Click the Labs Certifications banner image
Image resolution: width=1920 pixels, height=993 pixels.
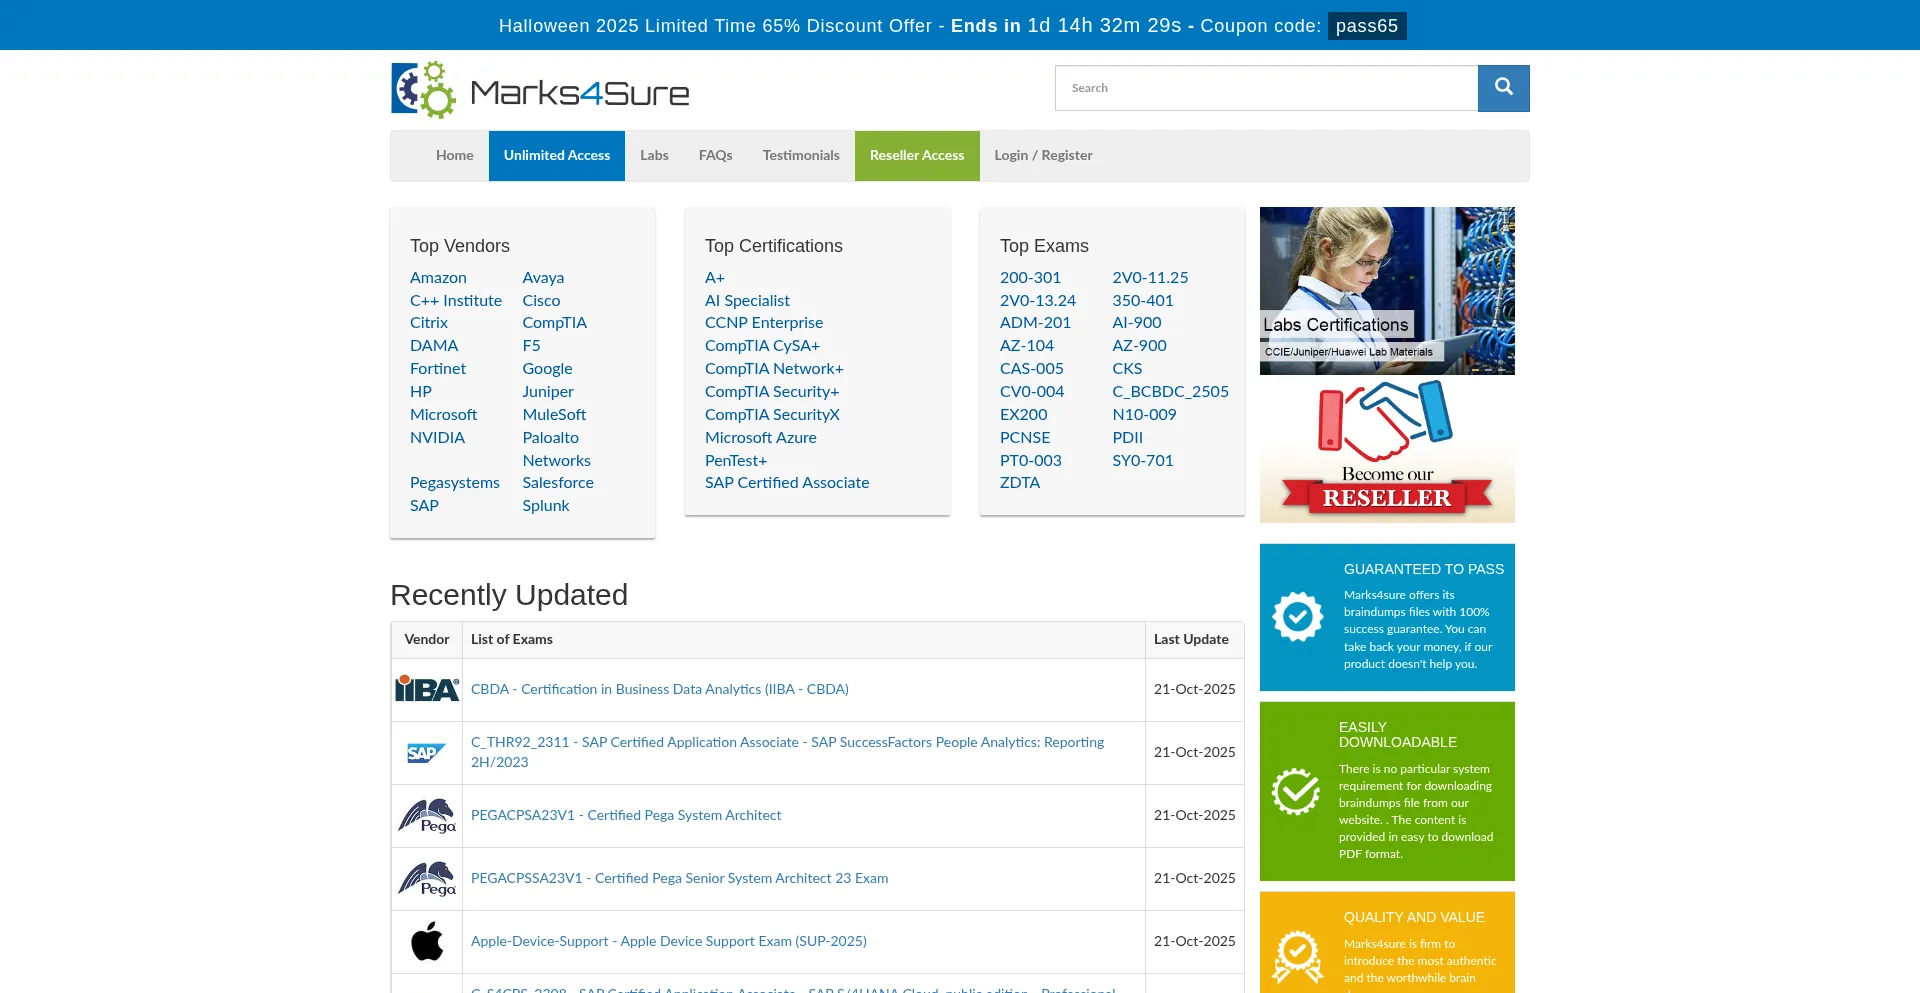pyautogui.click(x=1386, y=290)
